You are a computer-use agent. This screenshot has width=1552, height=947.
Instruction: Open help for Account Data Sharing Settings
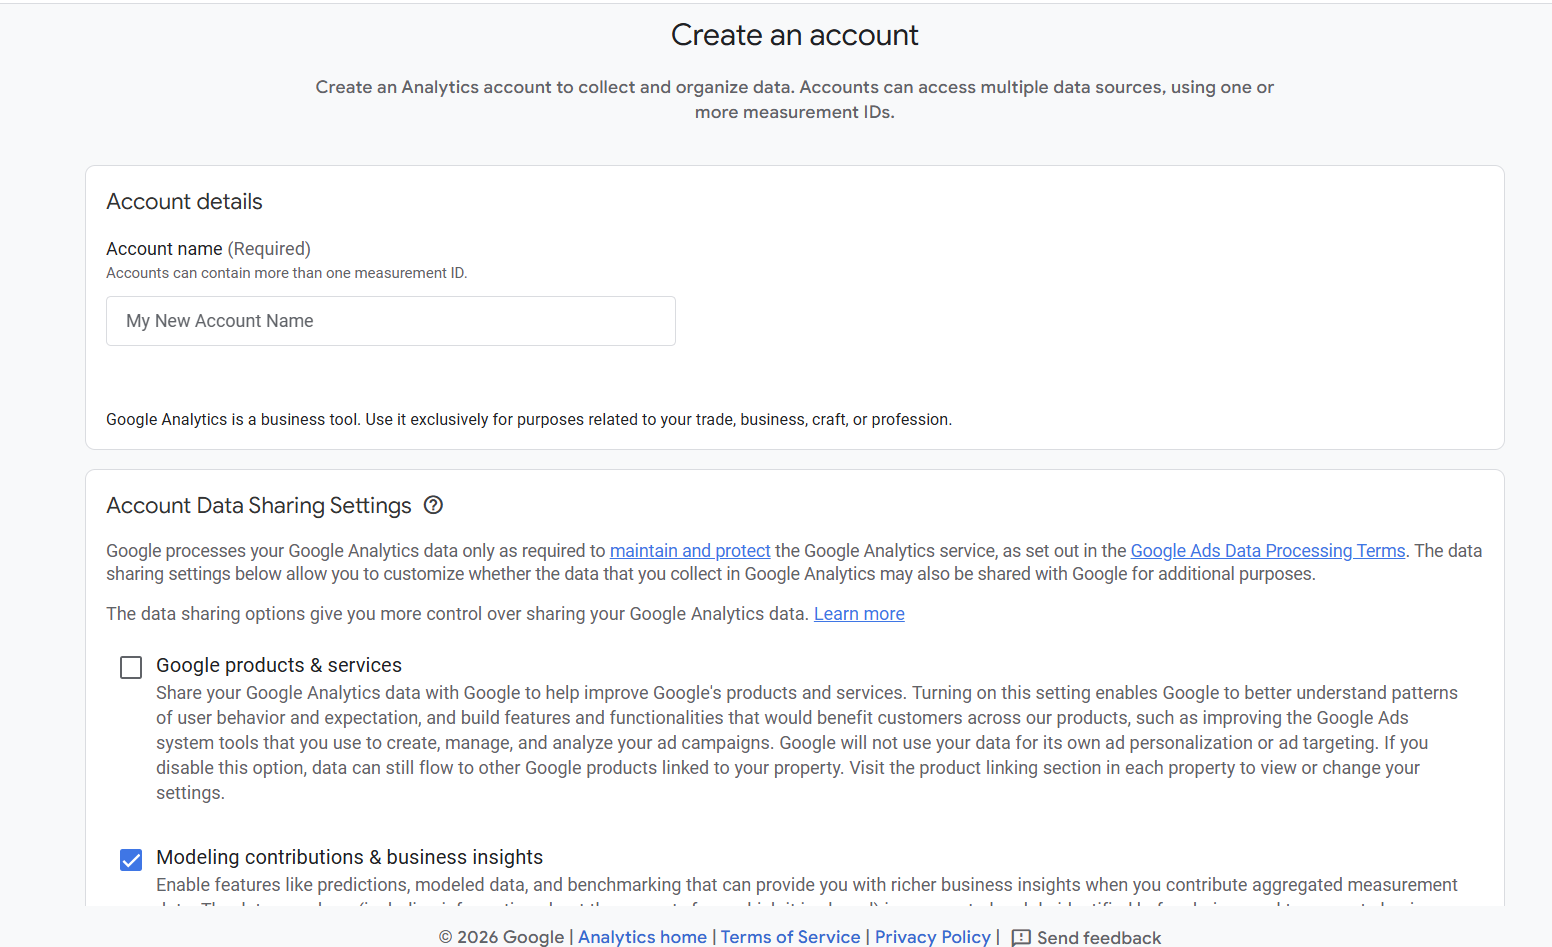(433, 505)
